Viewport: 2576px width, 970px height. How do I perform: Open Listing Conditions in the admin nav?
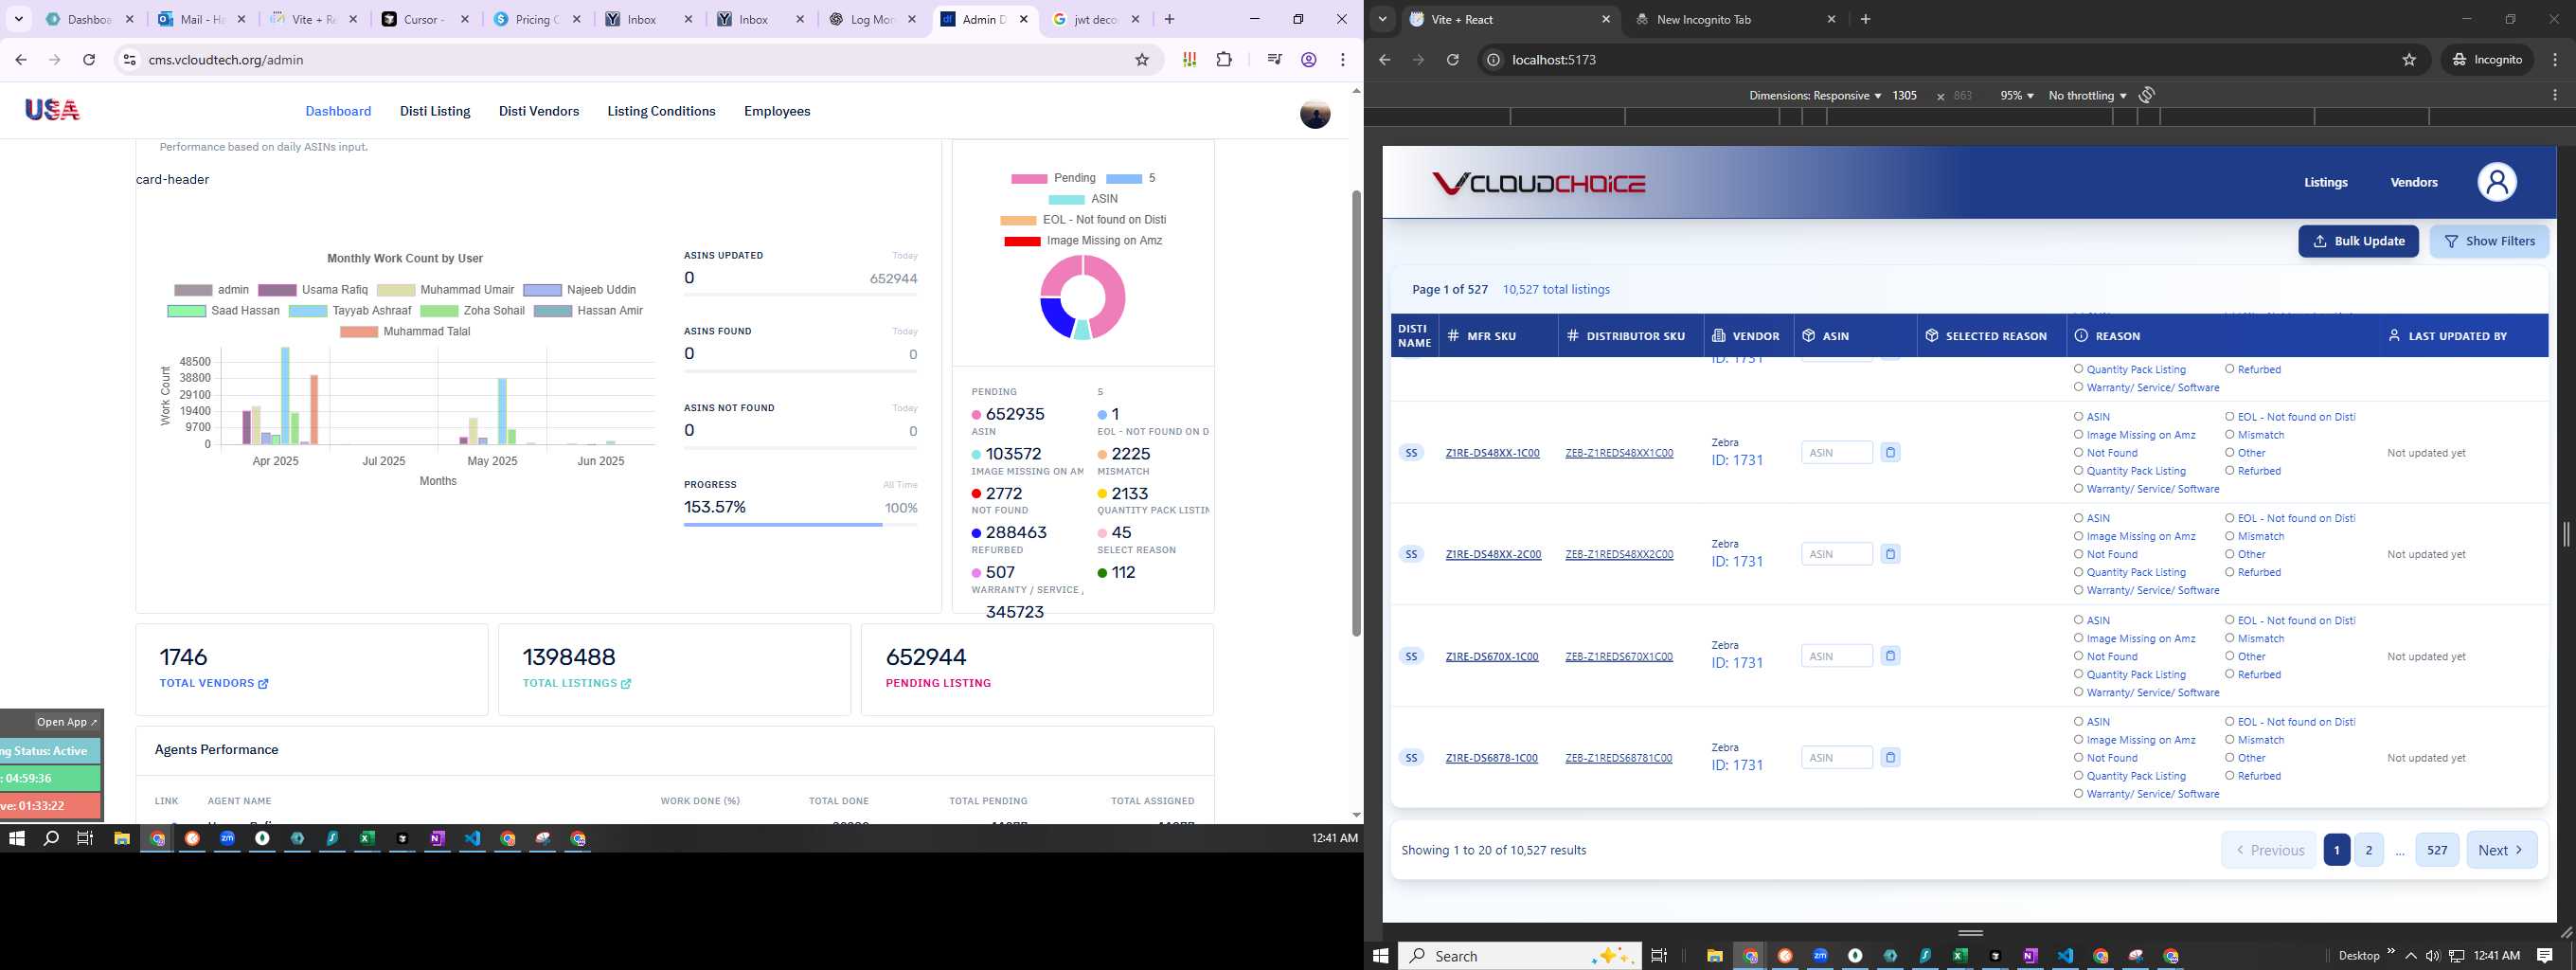pyautogui.click(x=661, y=111)
